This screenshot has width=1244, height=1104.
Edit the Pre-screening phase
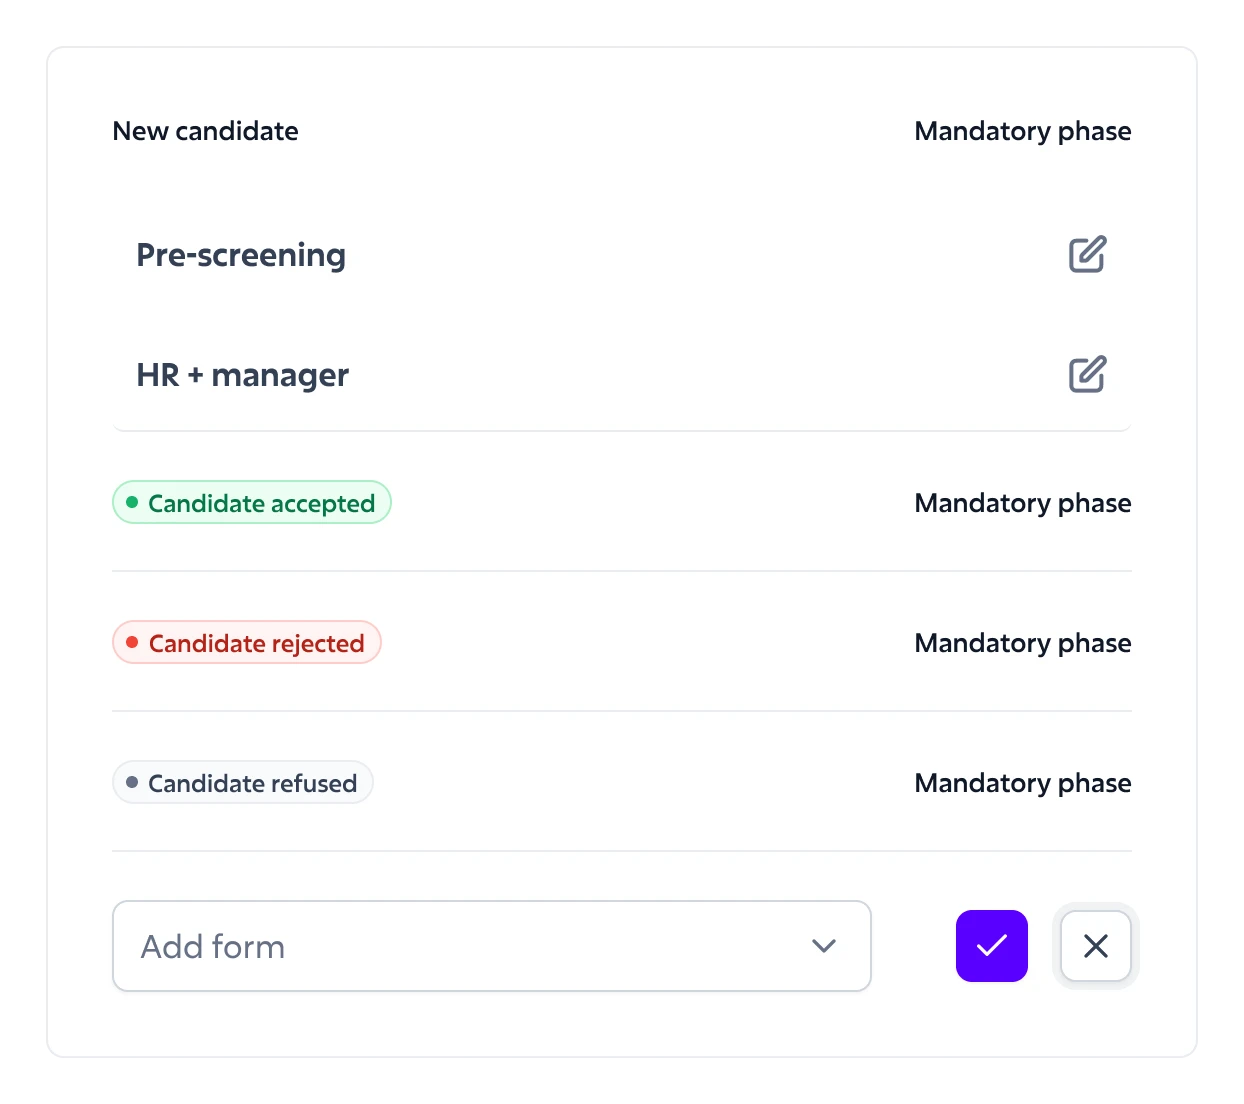[1087, 254]
